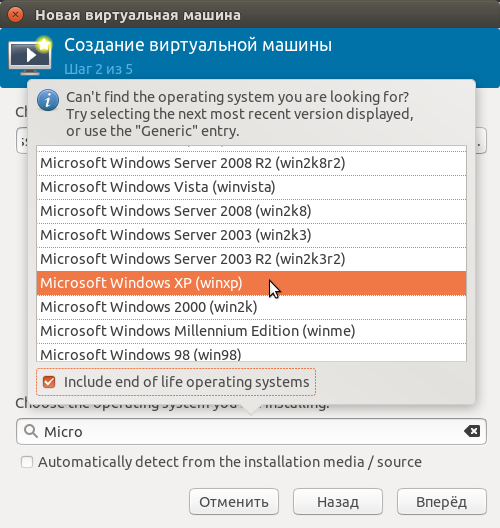Viewport: 500px width, 528px height.
Task: Enable automatic detection from installation media
Action: (x=27, y=462)
